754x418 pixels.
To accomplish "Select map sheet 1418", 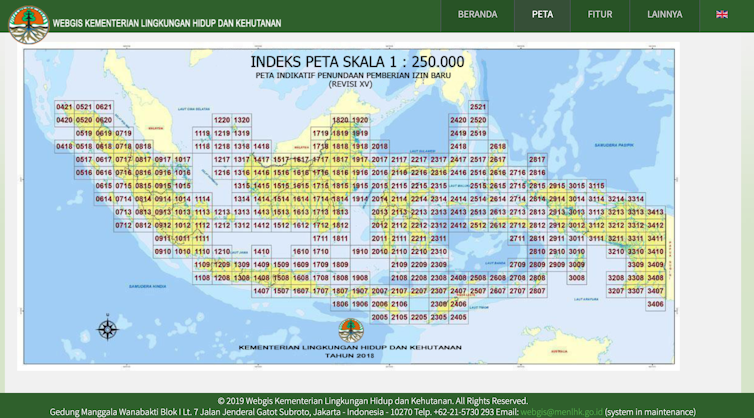I will pos(261,146).
